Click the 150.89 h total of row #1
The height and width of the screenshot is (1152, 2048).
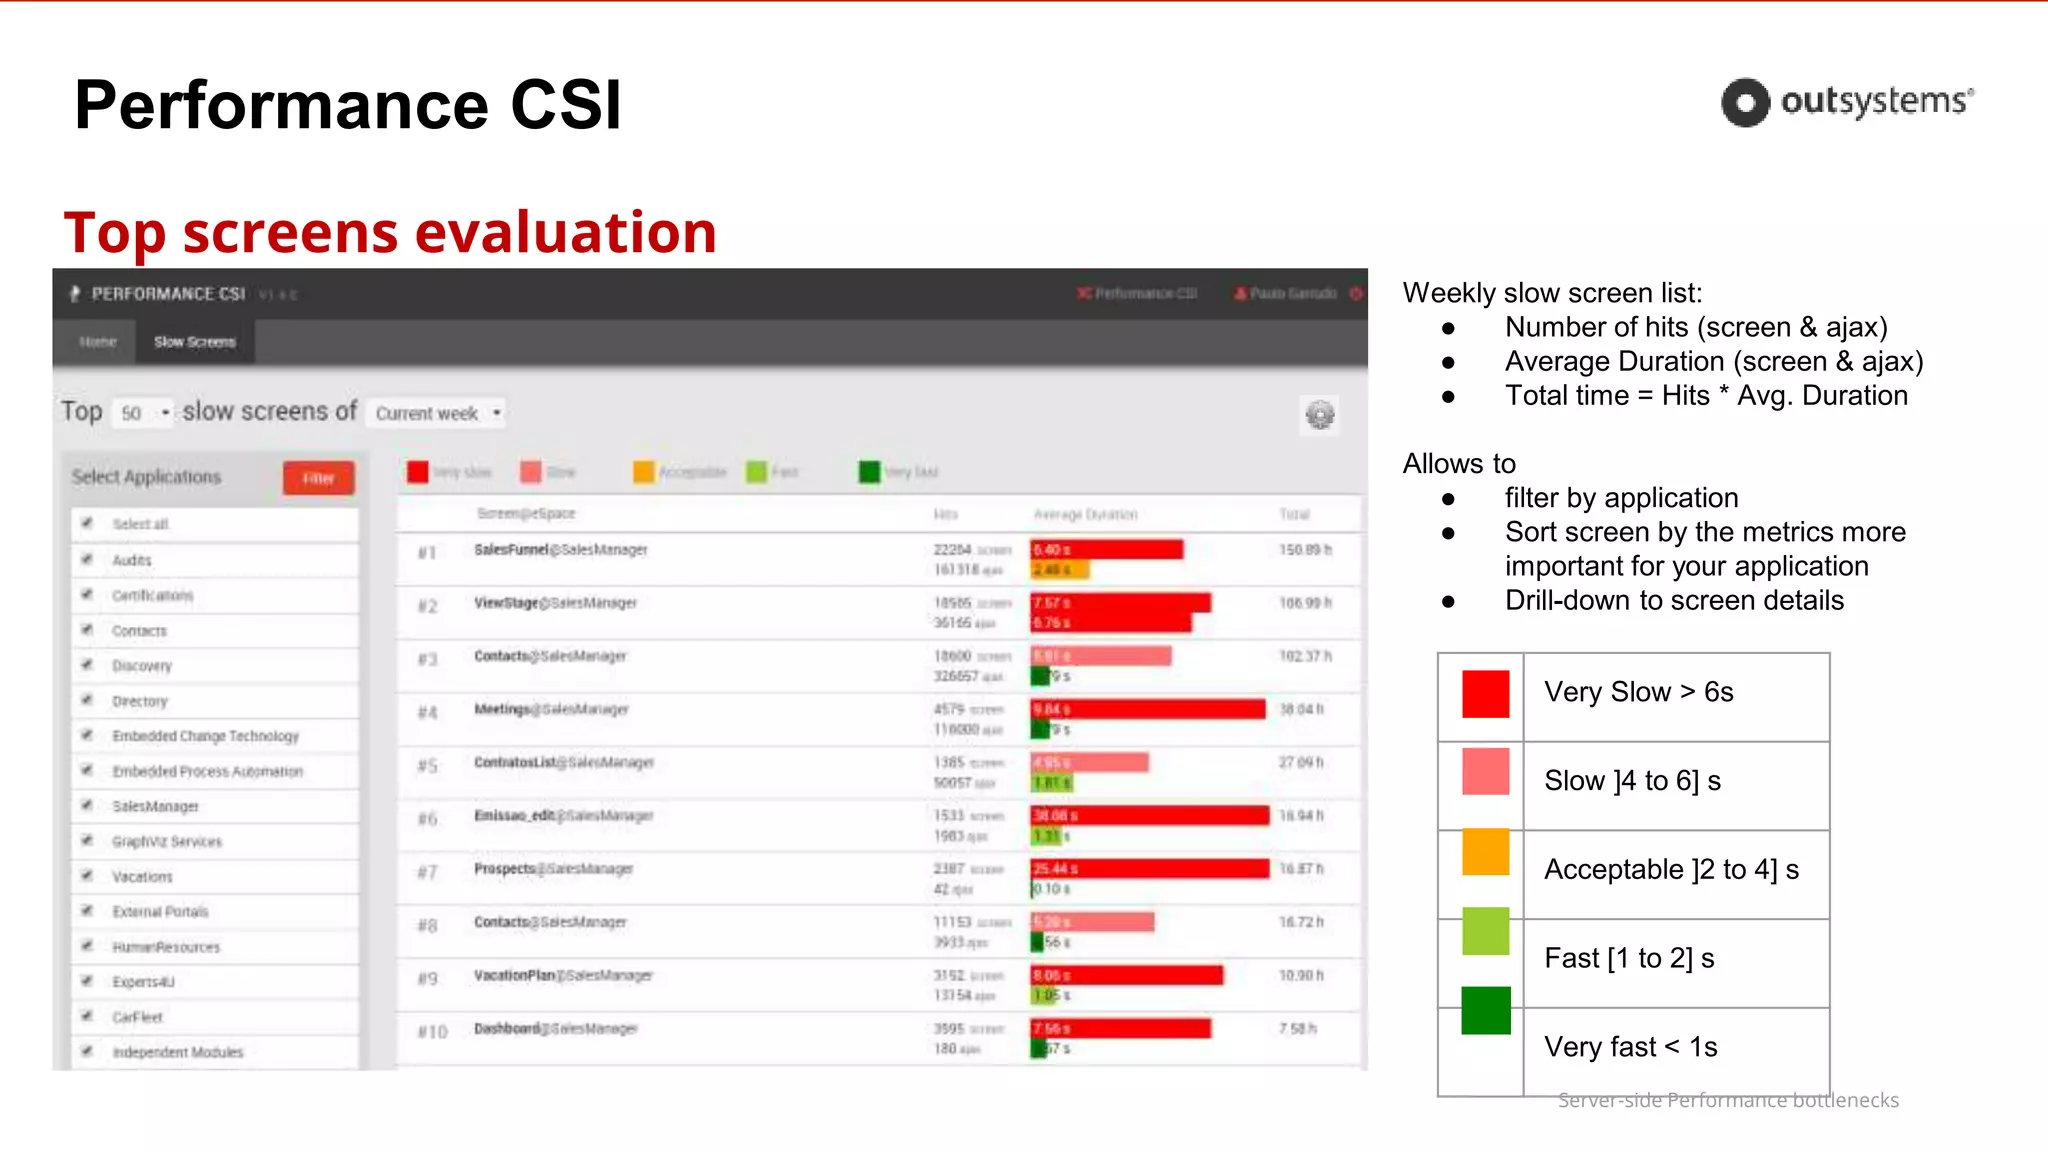[x=1305, y=550]
